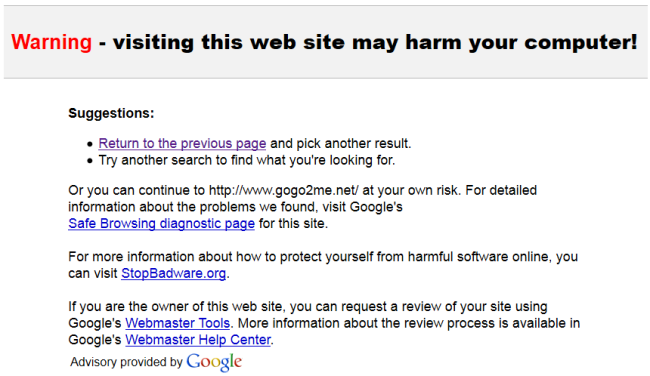Select the 'Suggestions:' heading
The height and width of the screenshot is (376, 650).
coord(111,113)
